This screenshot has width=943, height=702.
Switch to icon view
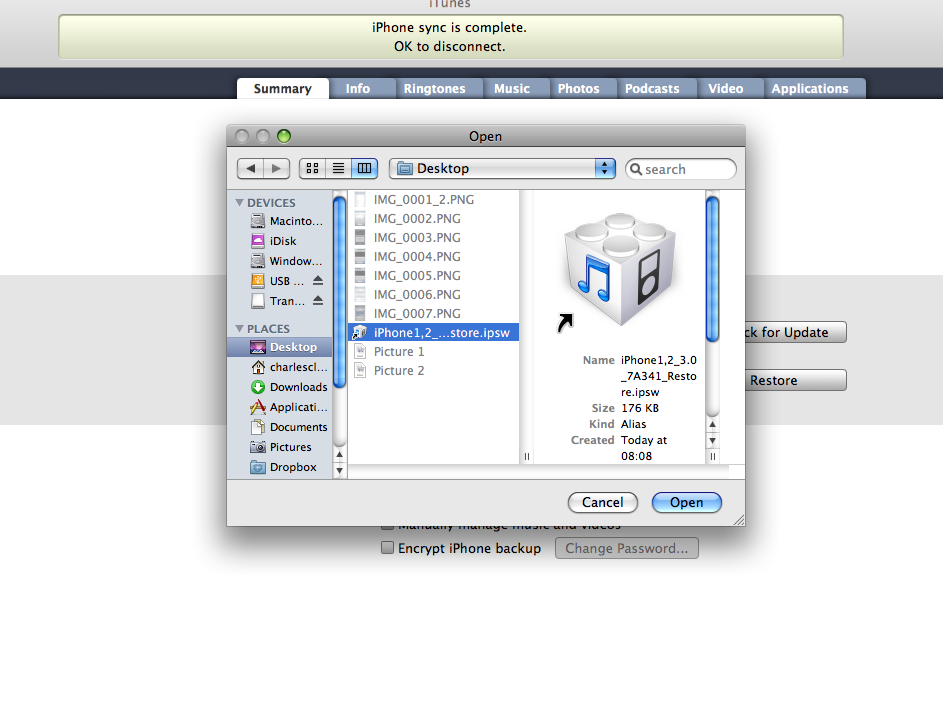click(x=312, y=168)
